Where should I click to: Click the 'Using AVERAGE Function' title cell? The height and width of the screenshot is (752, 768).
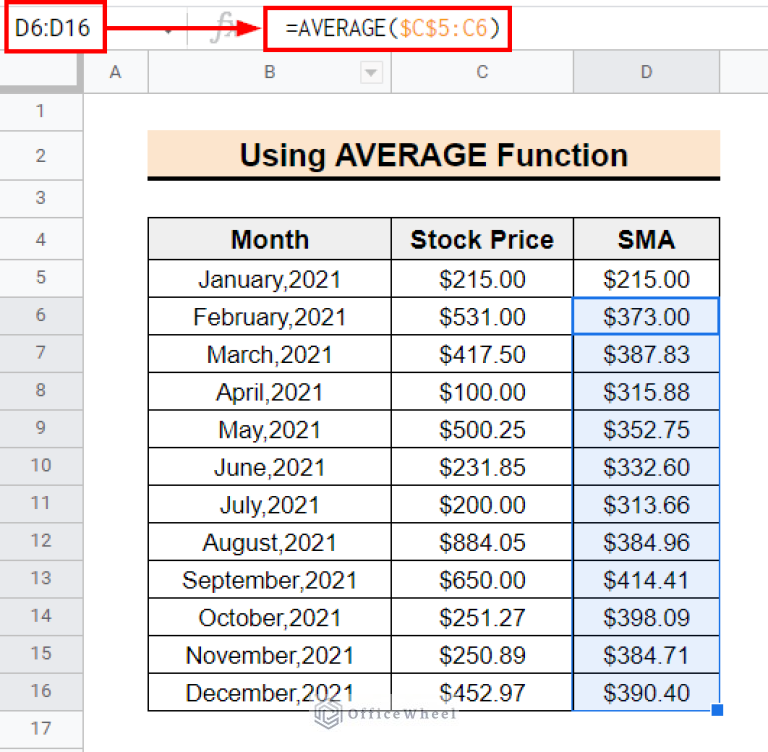click(x=433, y=155)
